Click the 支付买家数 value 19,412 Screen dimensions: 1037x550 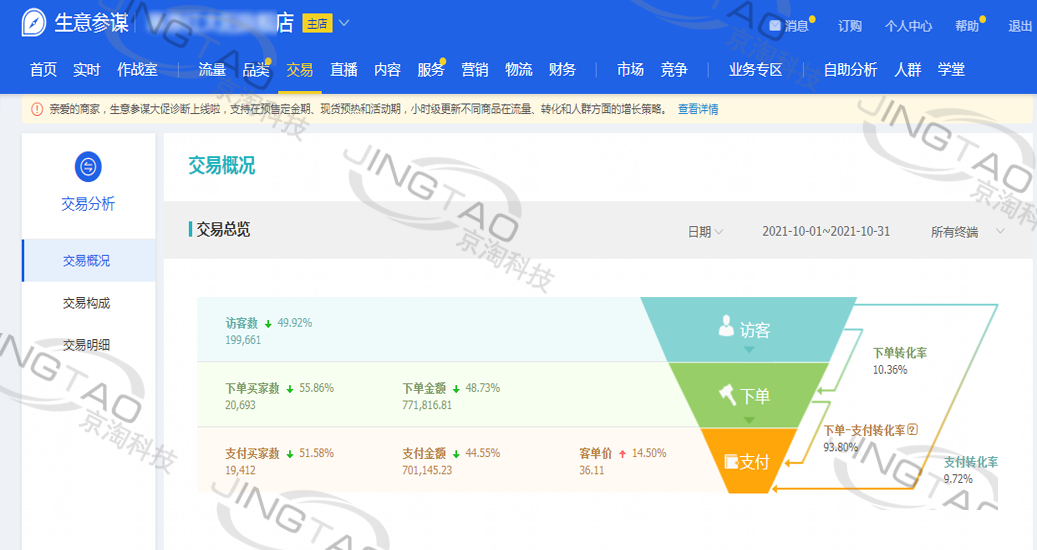pyautogui.click(x=240, y=470)
